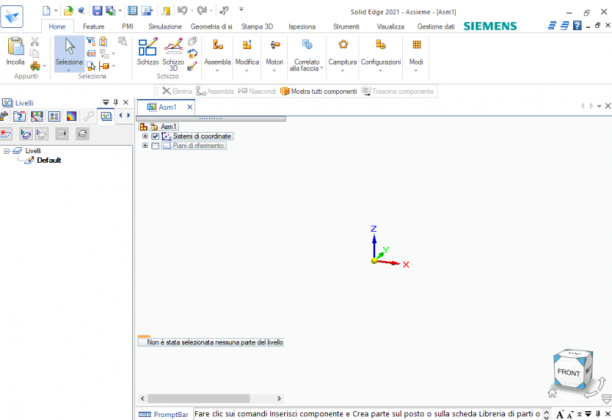
Task: Open dropdown arrow under Assembla
Action: pyautogui.click(x=217, y=71)
